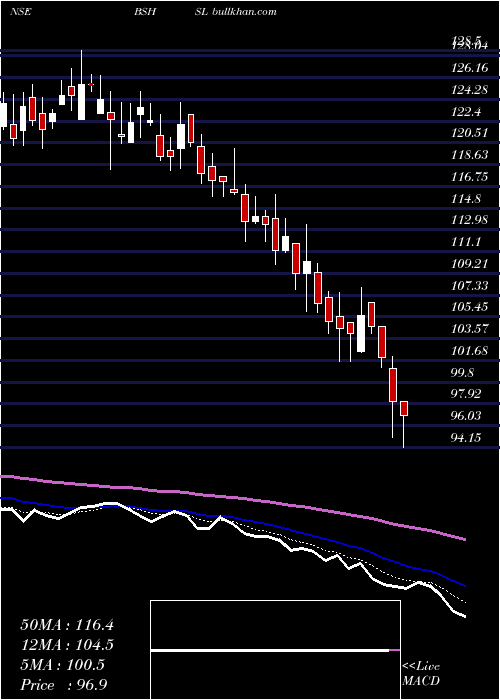Viewport: 500px width, 700px height.
Task: Click the 124.28 price axis label
Action: click(x=470, y=90)
